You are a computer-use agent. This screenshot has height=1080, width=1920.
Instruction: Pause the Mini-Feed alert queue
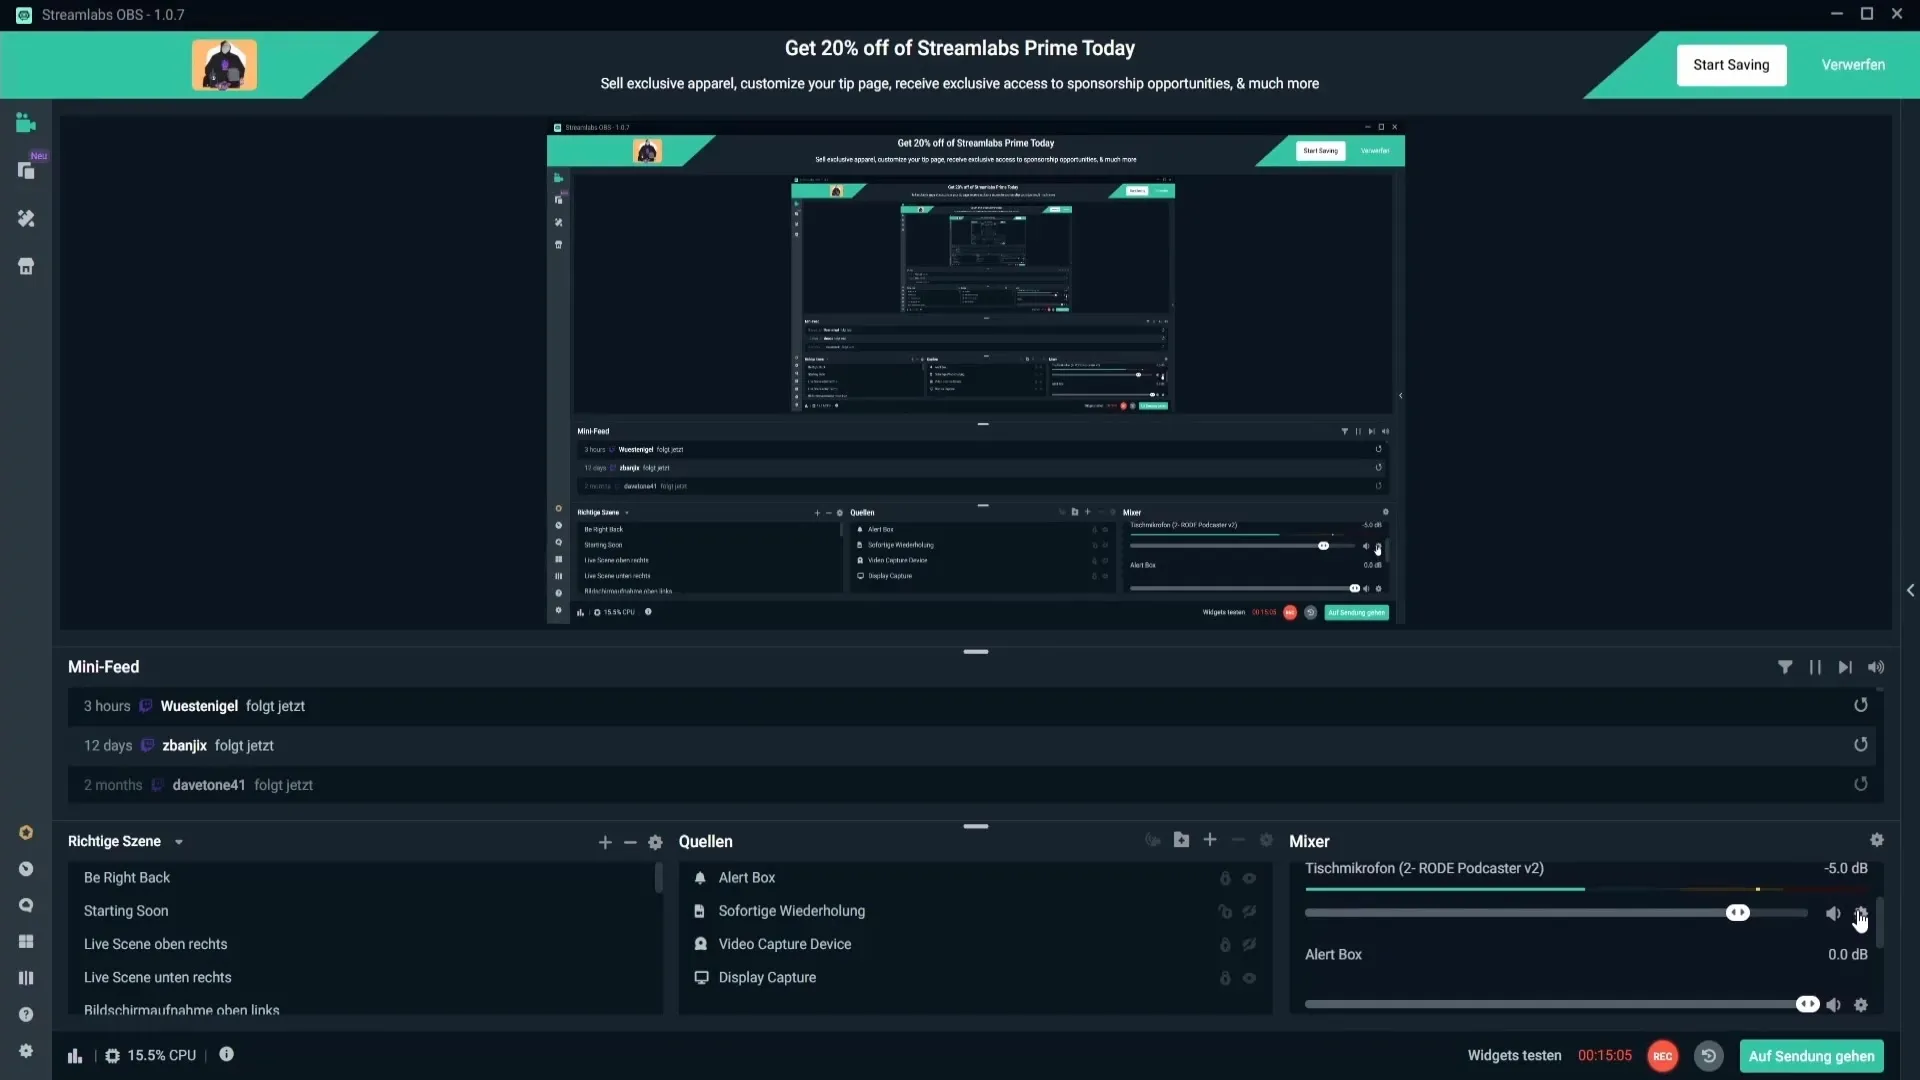[x=1815, y=667]
